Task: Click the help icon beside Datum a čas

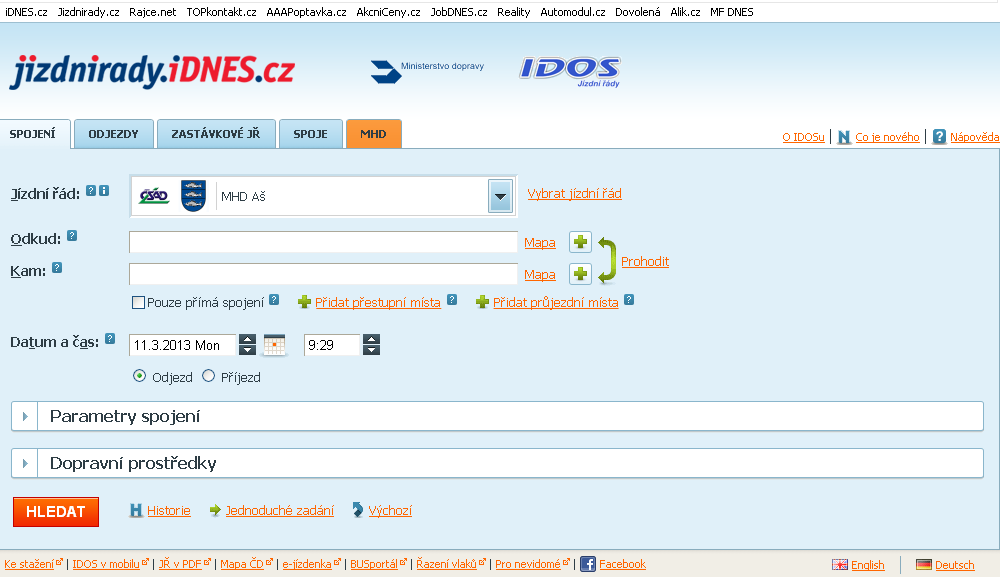Action: tap(110, 339)
